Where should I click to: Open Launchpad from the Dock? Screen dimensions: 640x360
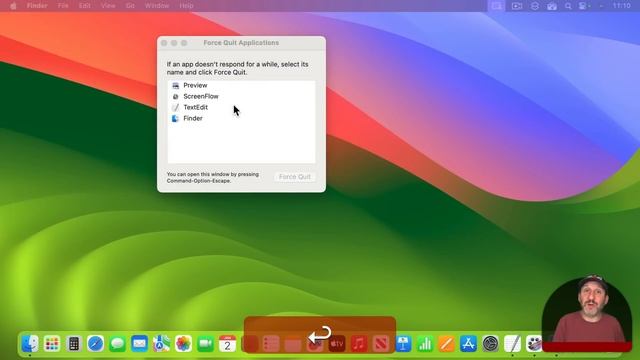coord(52,344)
